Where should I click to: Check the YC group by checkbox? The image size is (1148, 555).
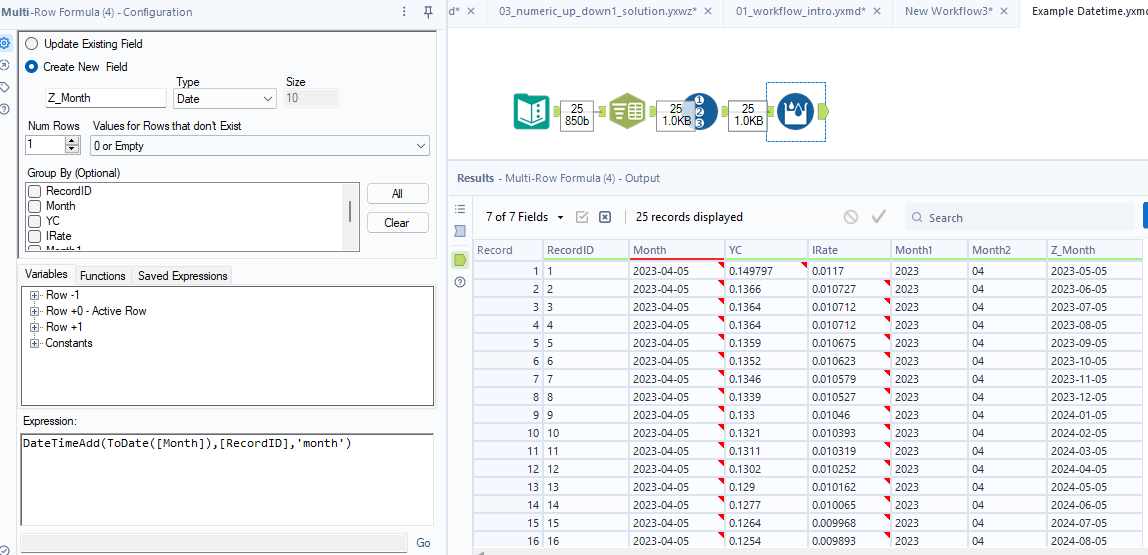pyautogui.click(x=35, y=221)
